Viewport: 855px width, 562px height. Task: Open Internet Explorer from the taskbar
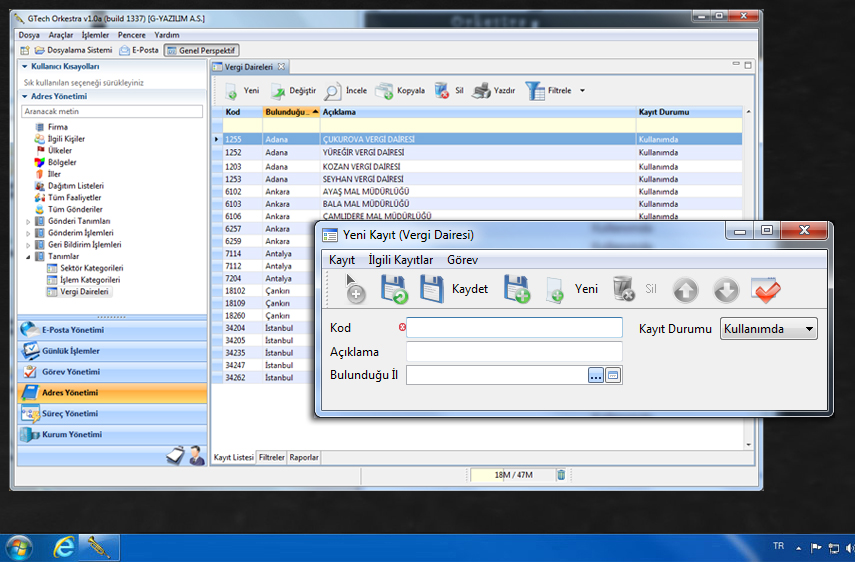tap(64, 547)
